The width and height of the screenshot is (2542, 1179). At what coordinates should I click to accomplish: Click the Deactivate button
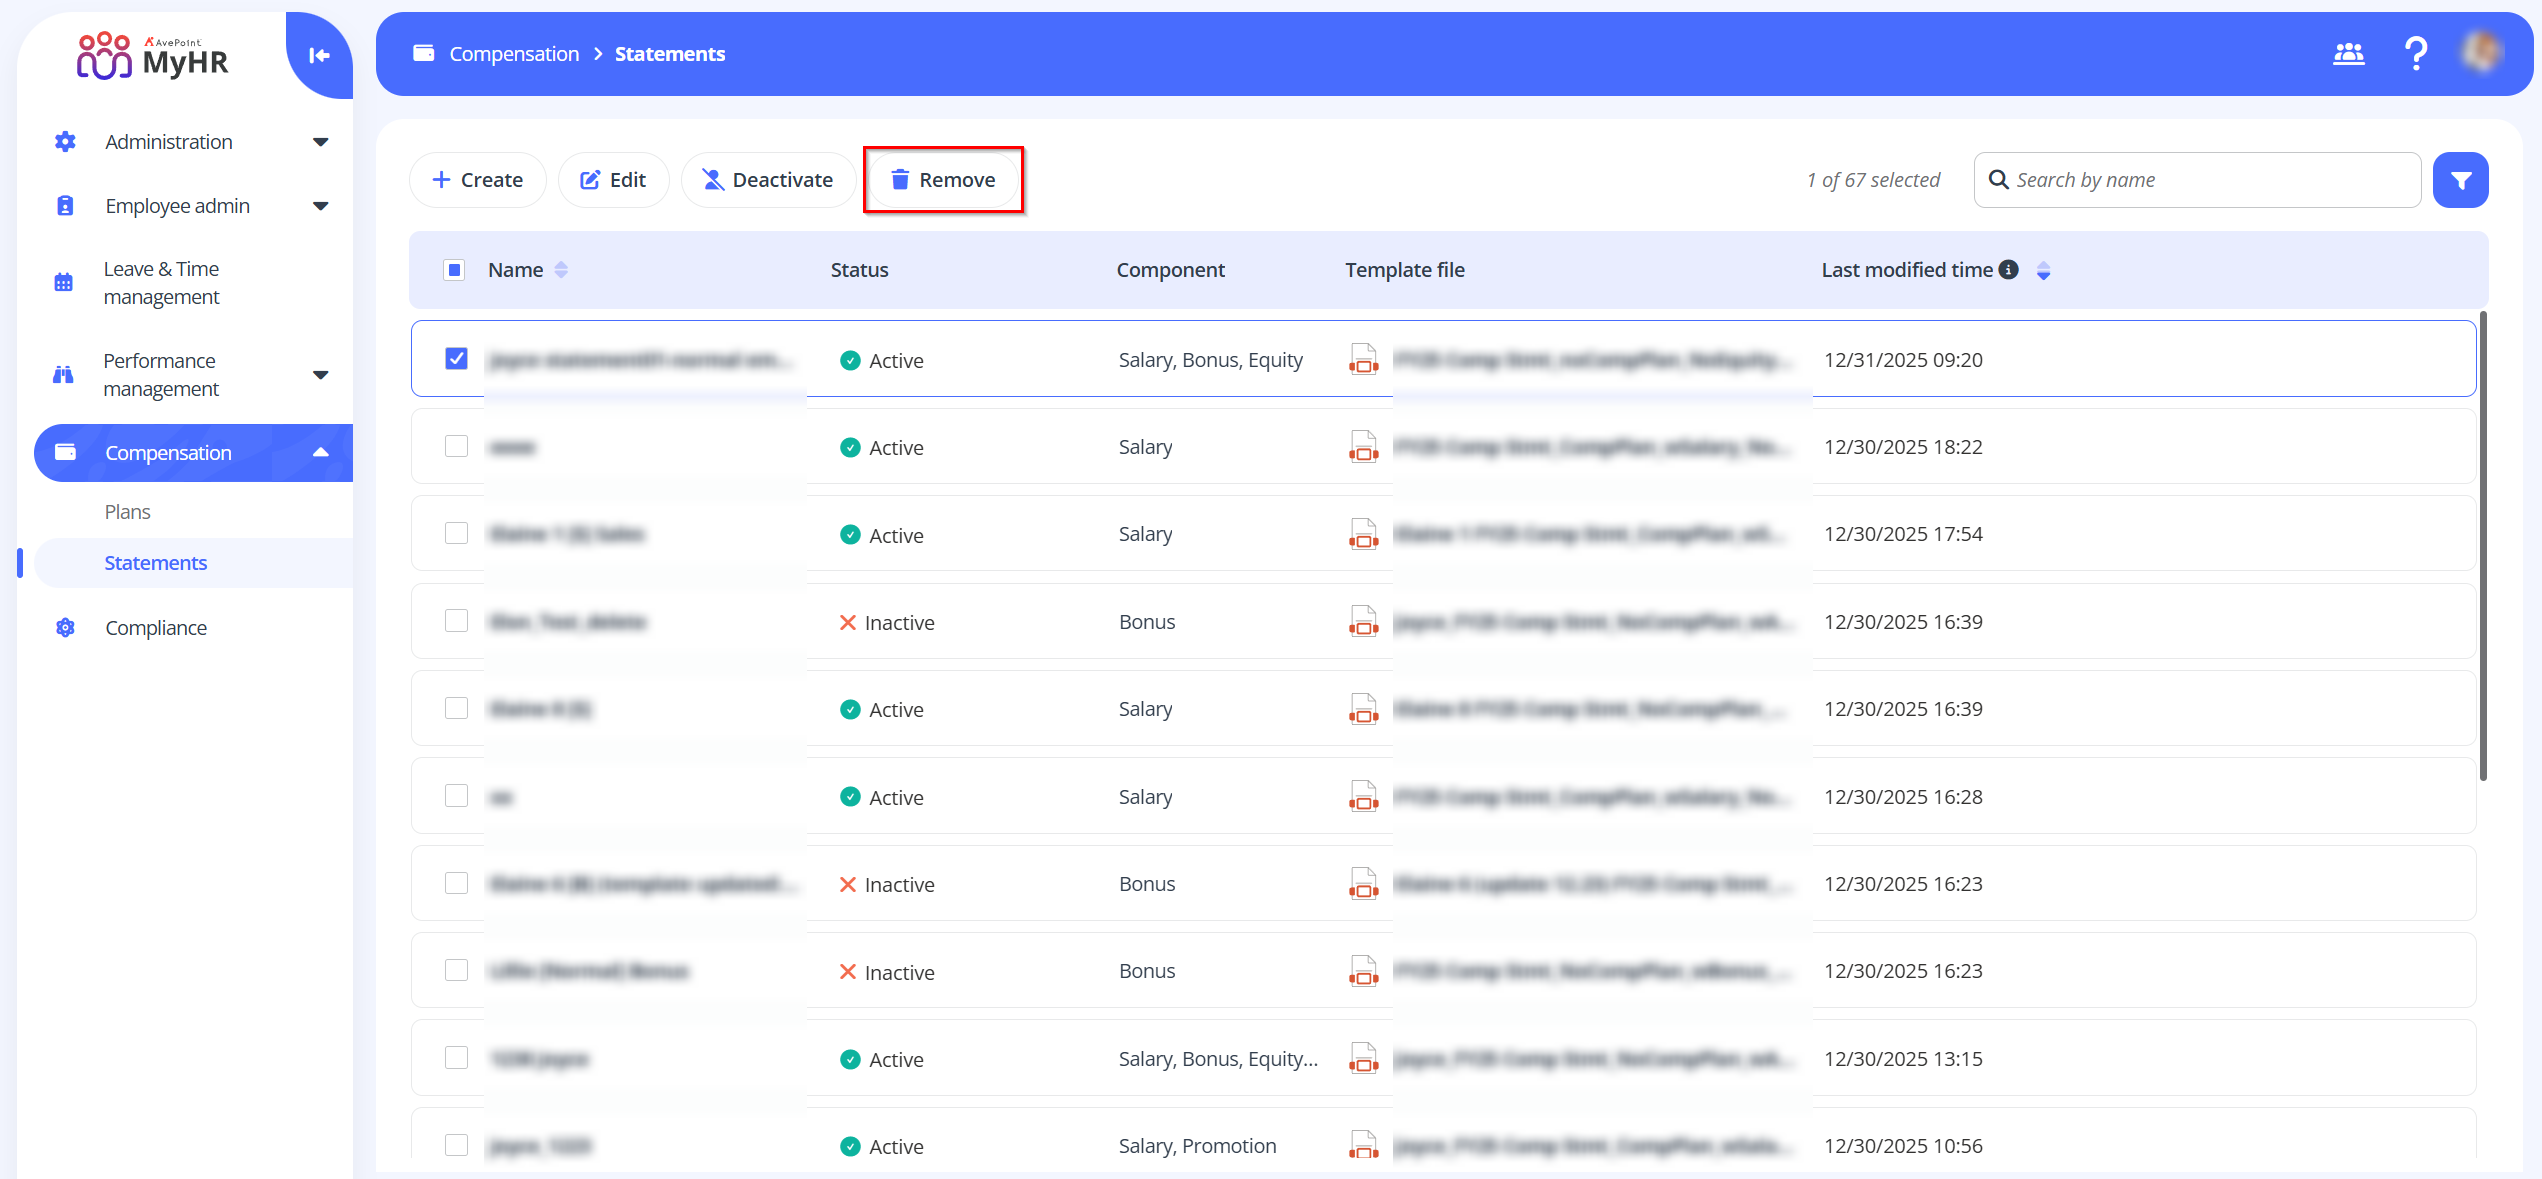tap(767, 180)
